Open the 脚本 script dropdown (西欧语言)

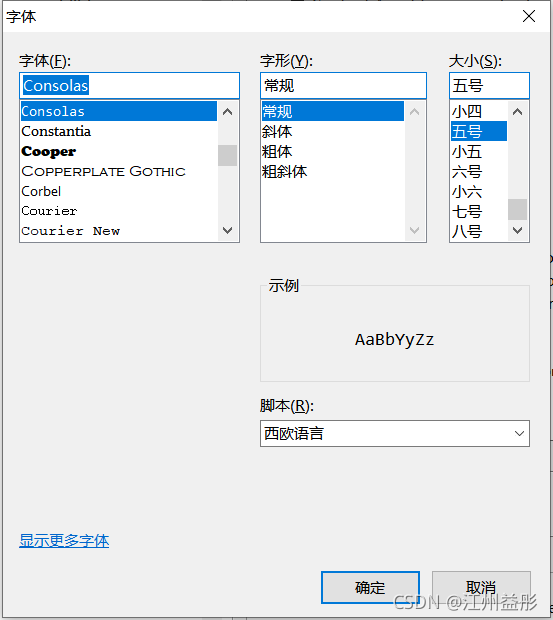tap(394, 433)
